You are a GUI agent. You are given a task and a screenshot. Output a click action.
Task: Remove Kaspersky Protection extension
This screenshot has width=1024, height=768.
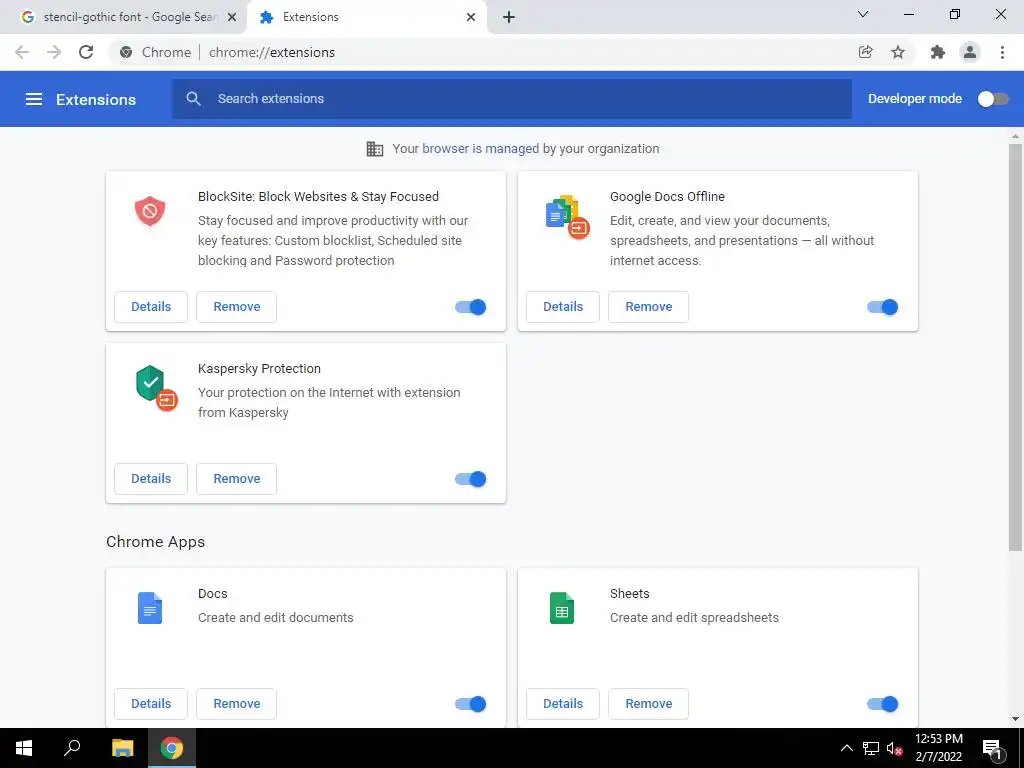click(236, 479)
